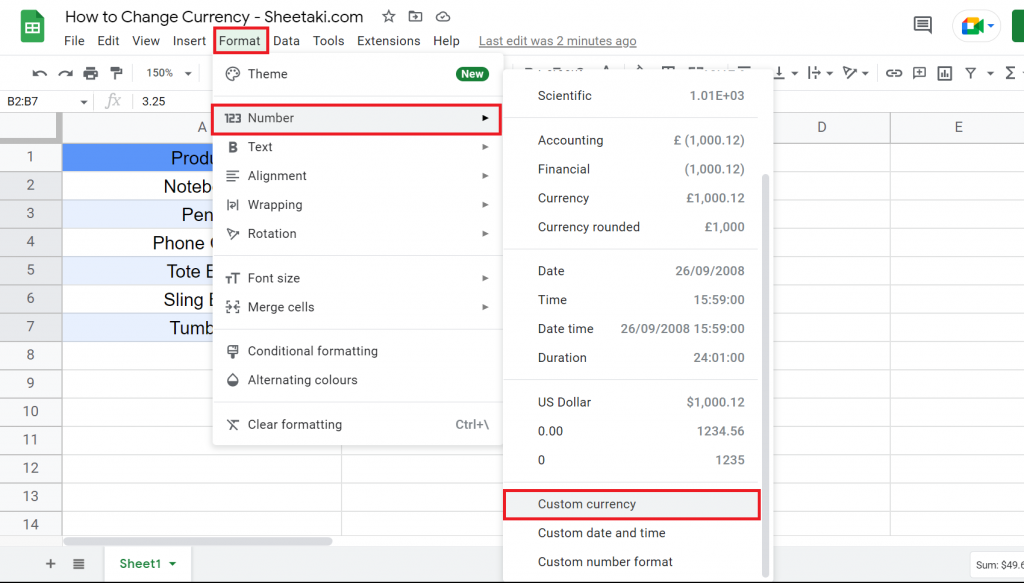
Task: Insert a chart
Action: click(x=944, y=72)
